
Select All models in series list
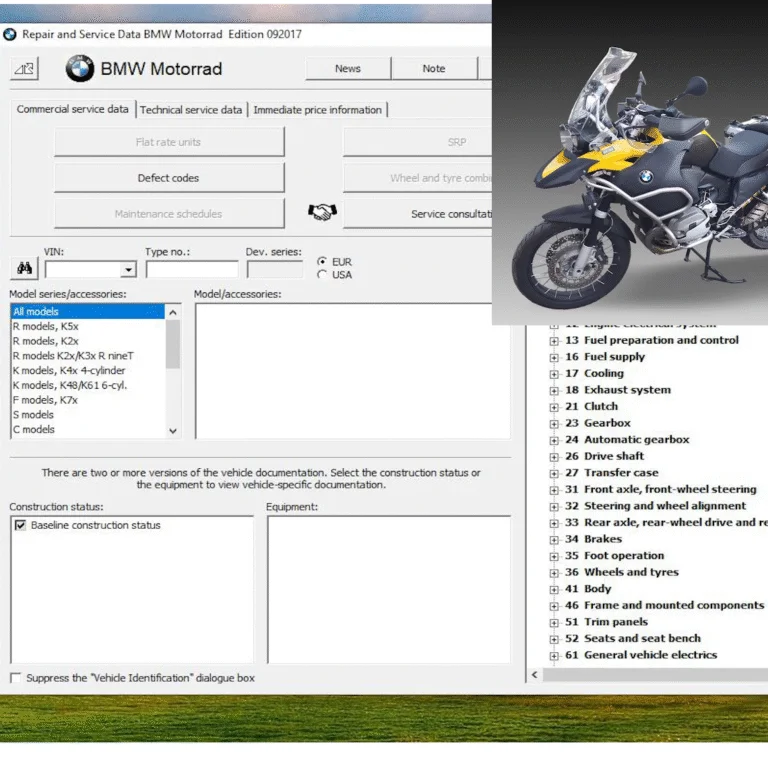pyautogui.click(x=88, y=312)
